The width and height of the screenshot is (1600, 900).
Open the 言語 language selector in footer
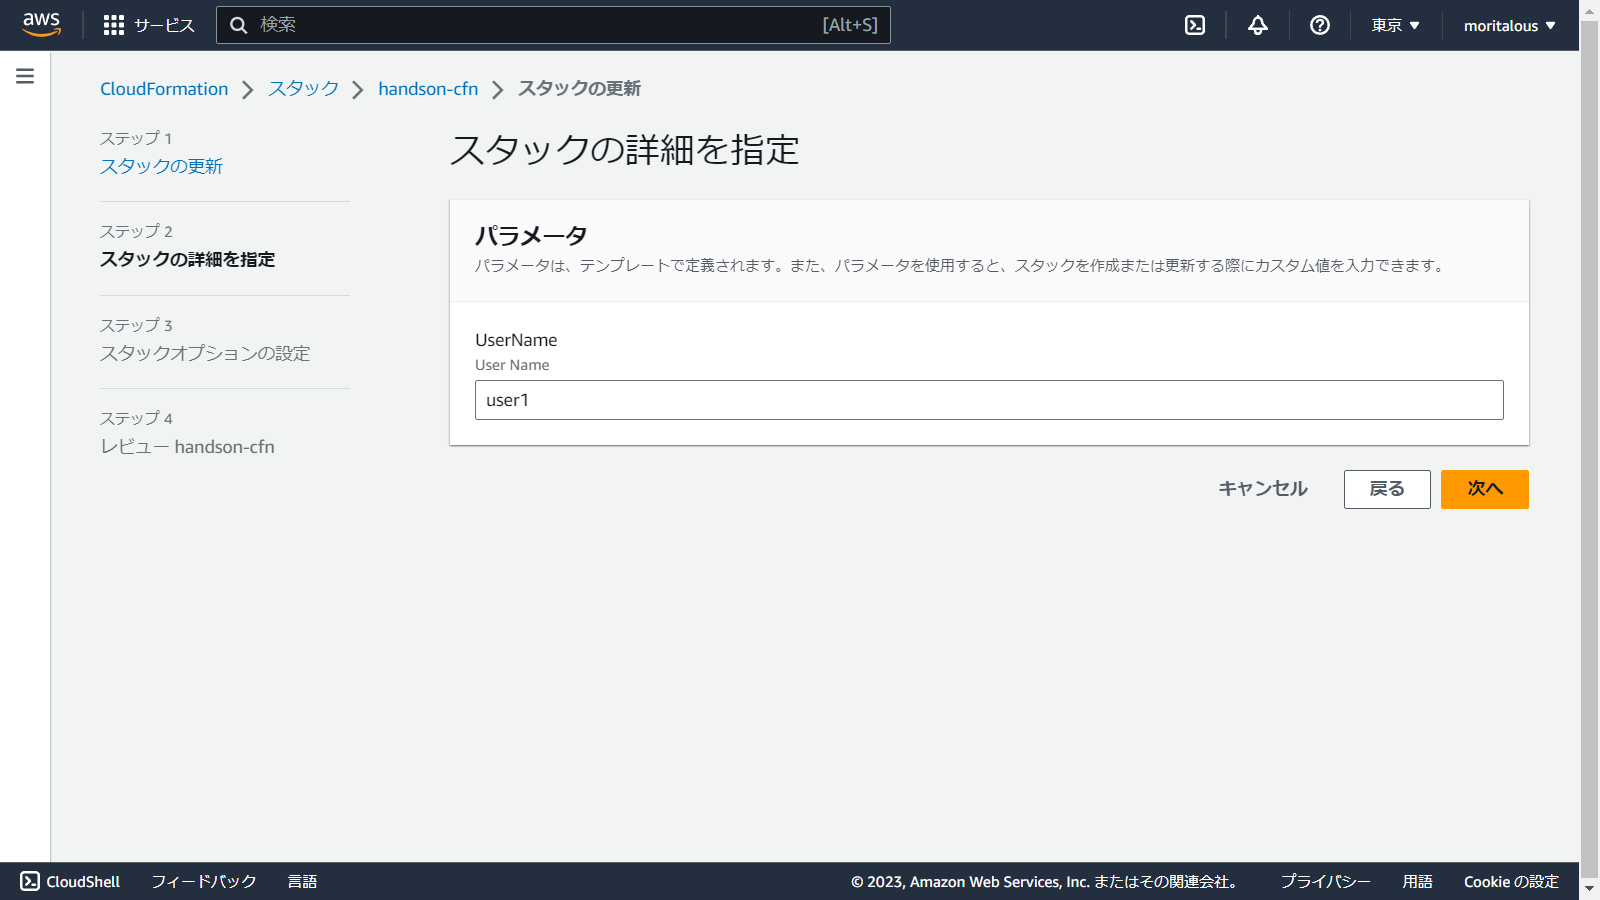(x=302, y=881)
